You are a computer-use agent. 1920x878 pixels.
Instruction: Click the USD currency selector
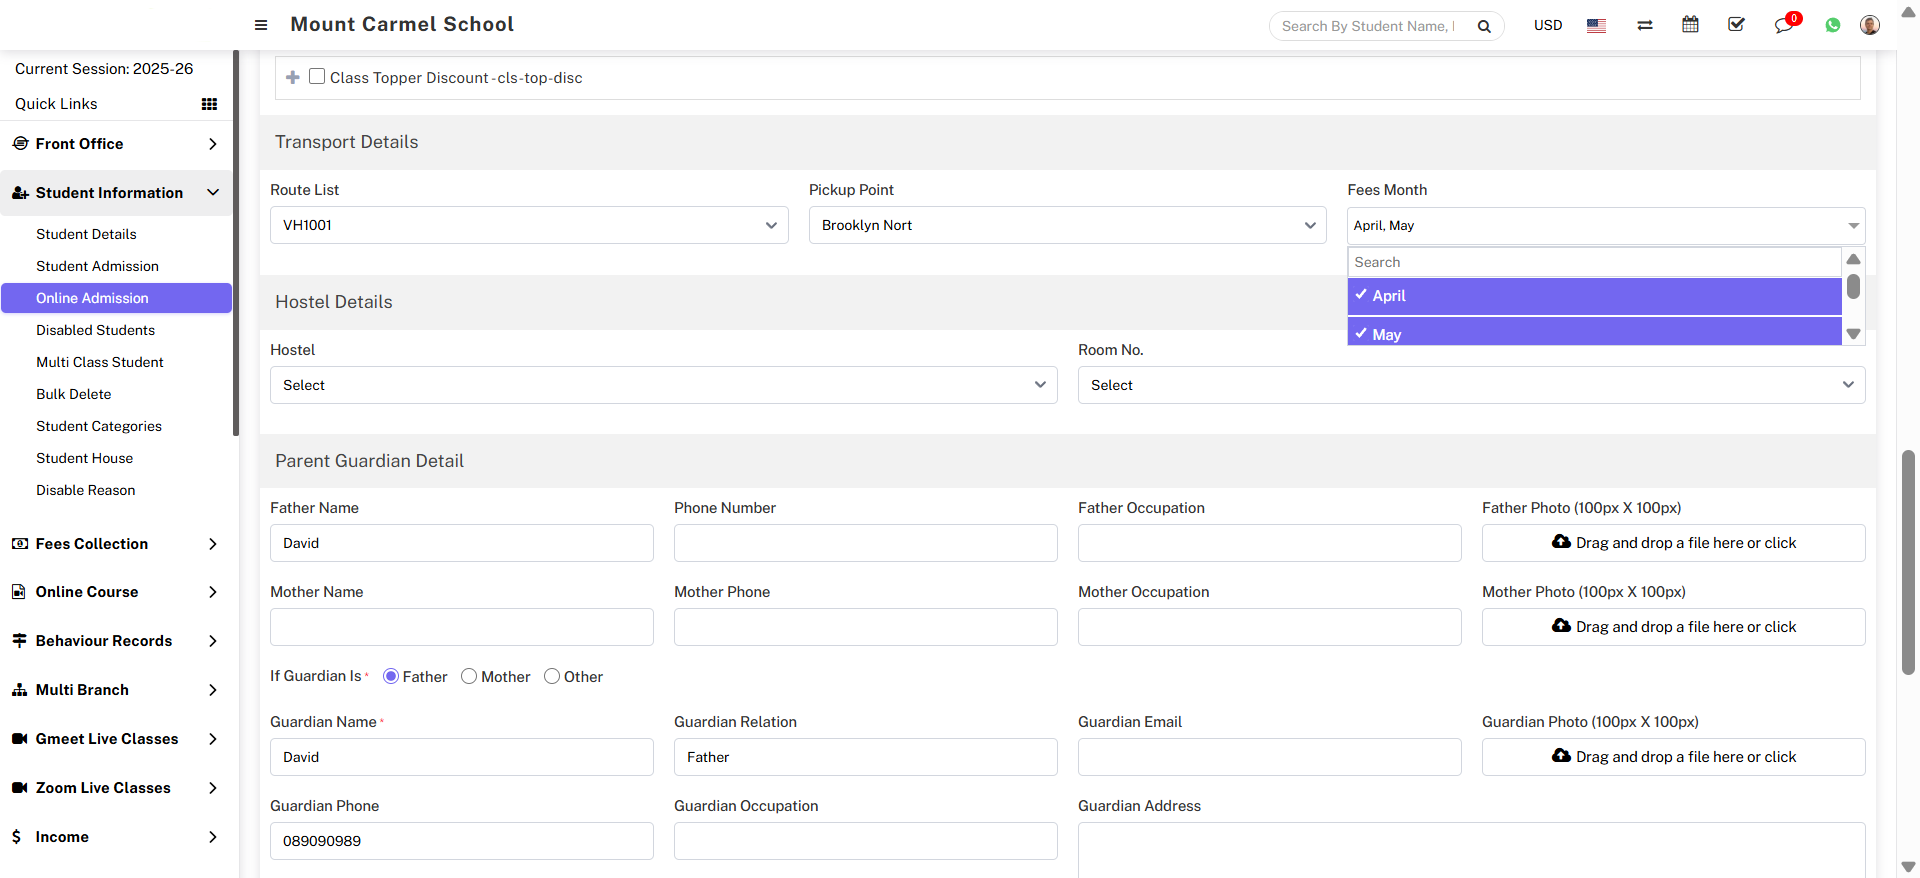(x=1547, y=25)
